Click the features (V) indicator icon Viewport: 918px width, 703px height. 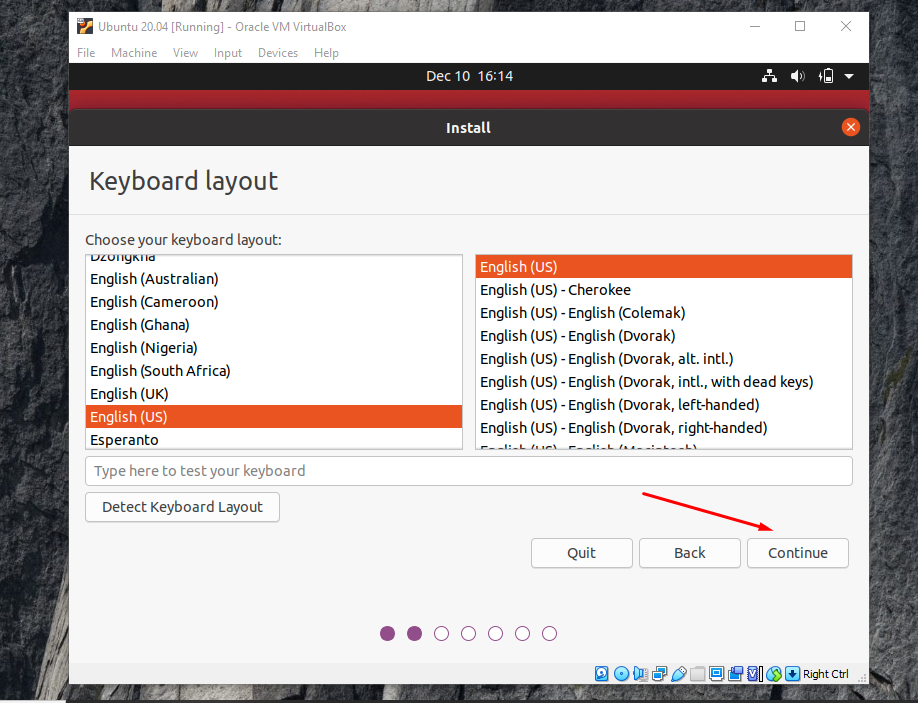[x=753, y=673]
